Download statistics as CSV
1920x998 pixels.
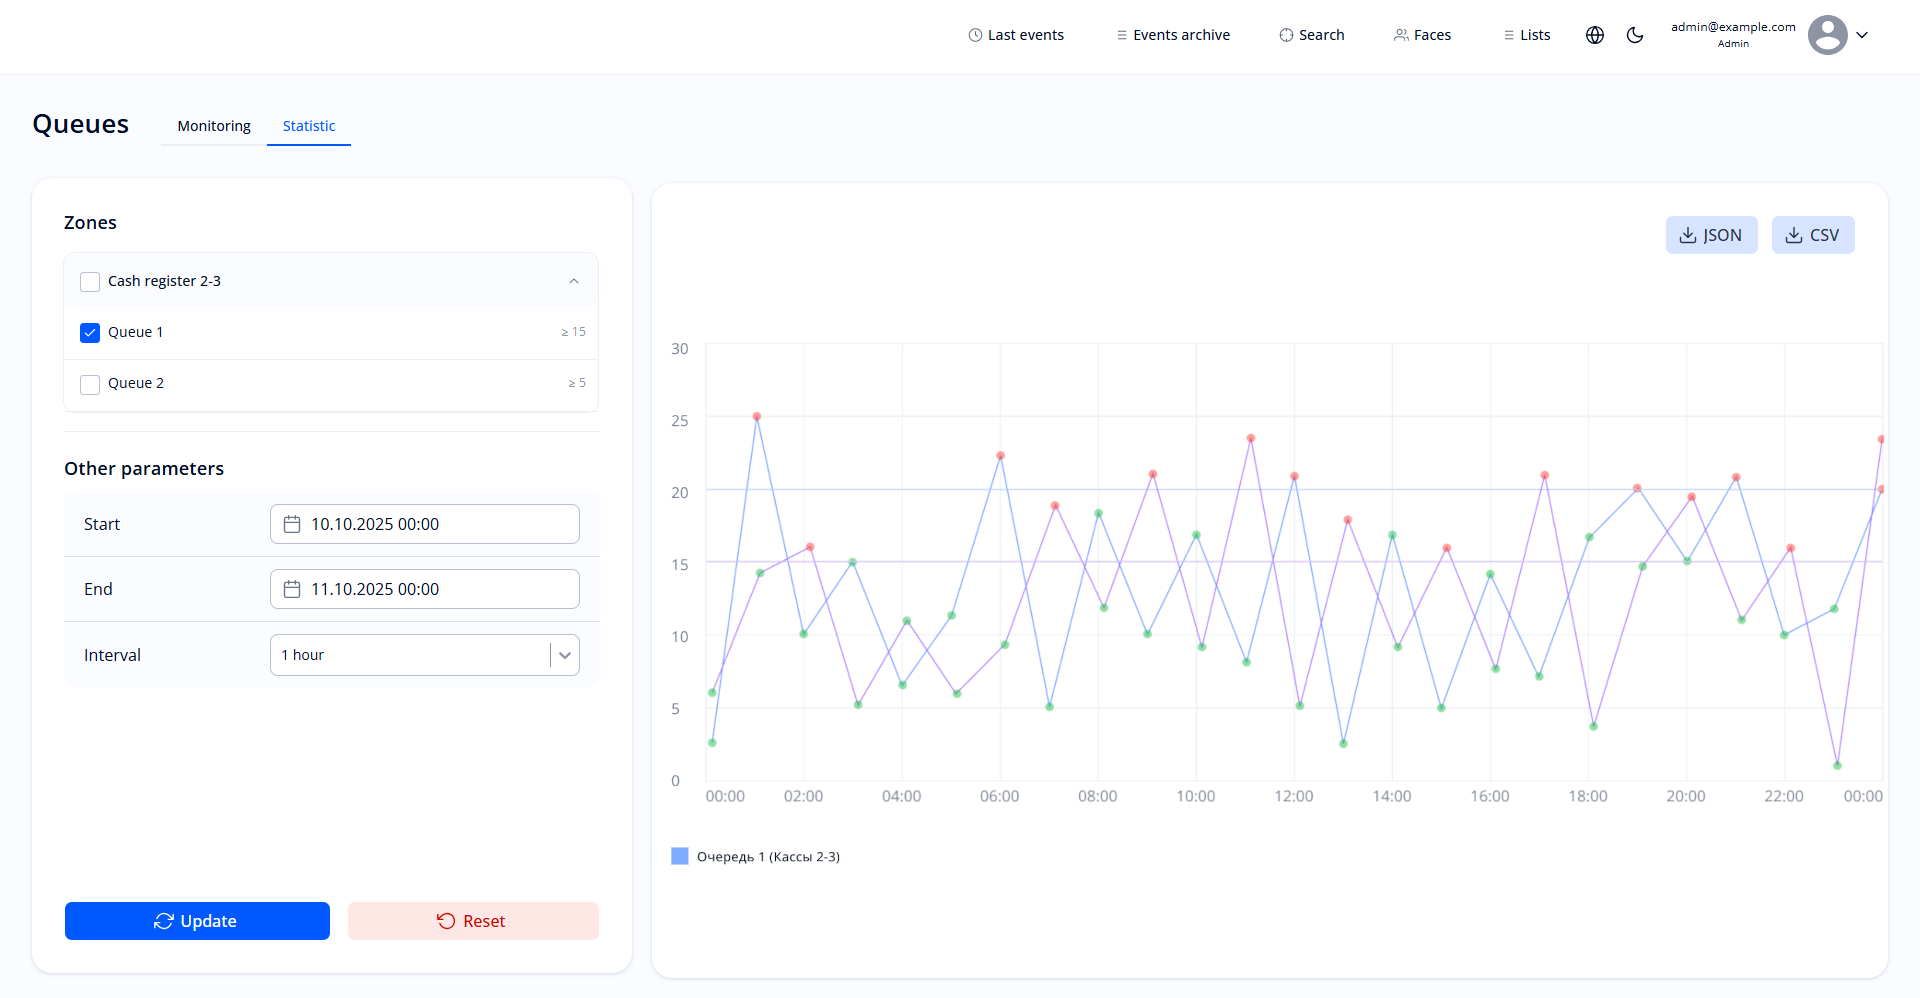point(1812,235)
